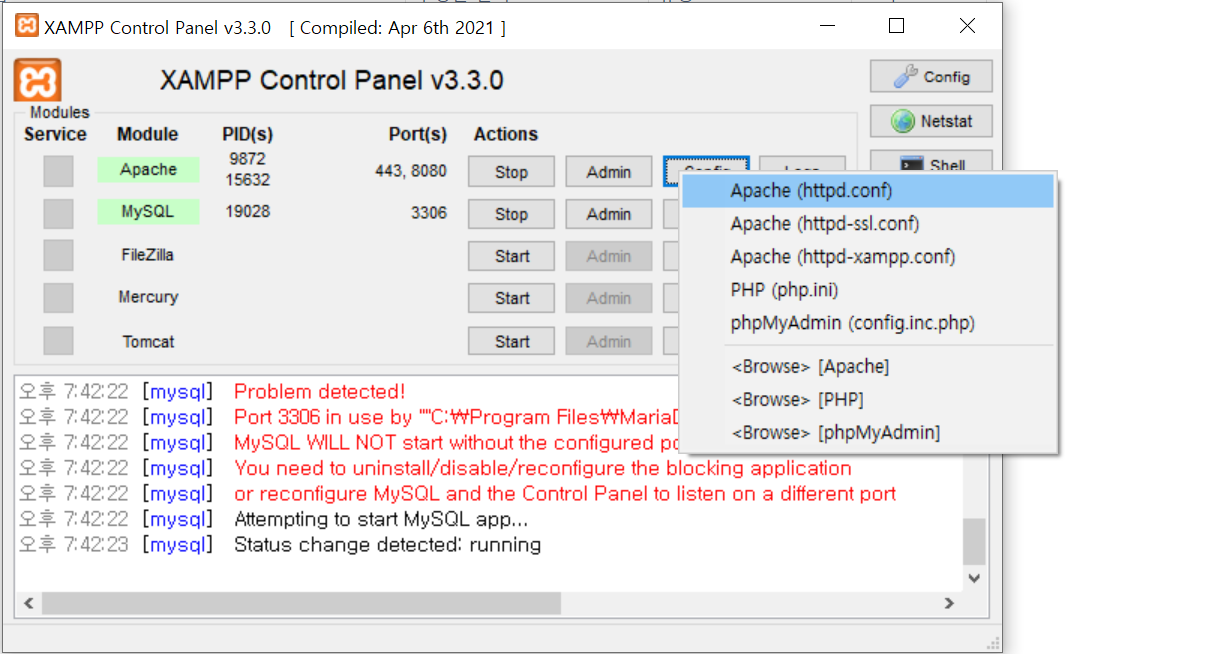Viewport: 1215px width, 654px height.
Task: Click the log scrollbar left arrow
Action: click(28, 603)
